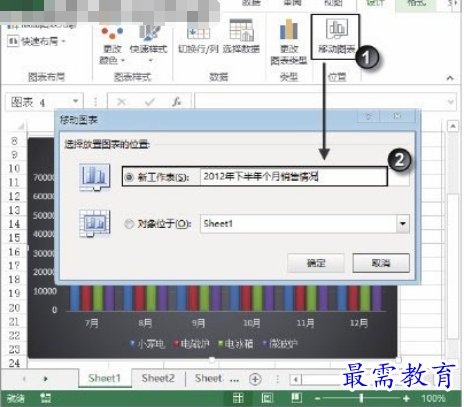Open the Format (格式) ribbon tab

417,3
